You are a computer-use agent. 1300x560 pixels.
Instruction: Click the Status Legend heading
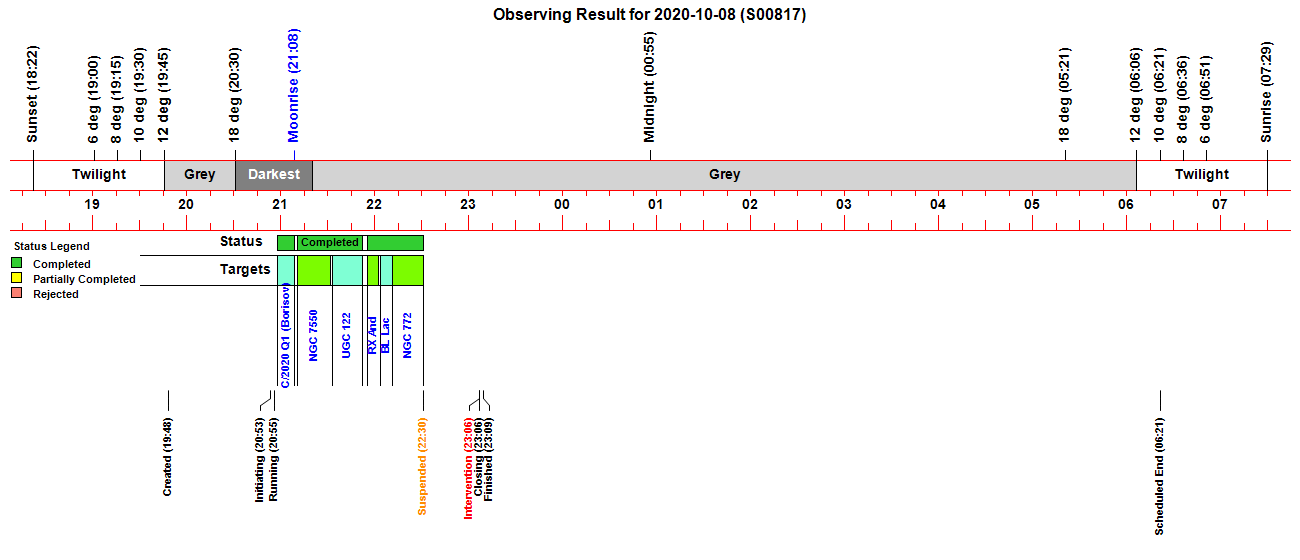[x=50, y=246]
